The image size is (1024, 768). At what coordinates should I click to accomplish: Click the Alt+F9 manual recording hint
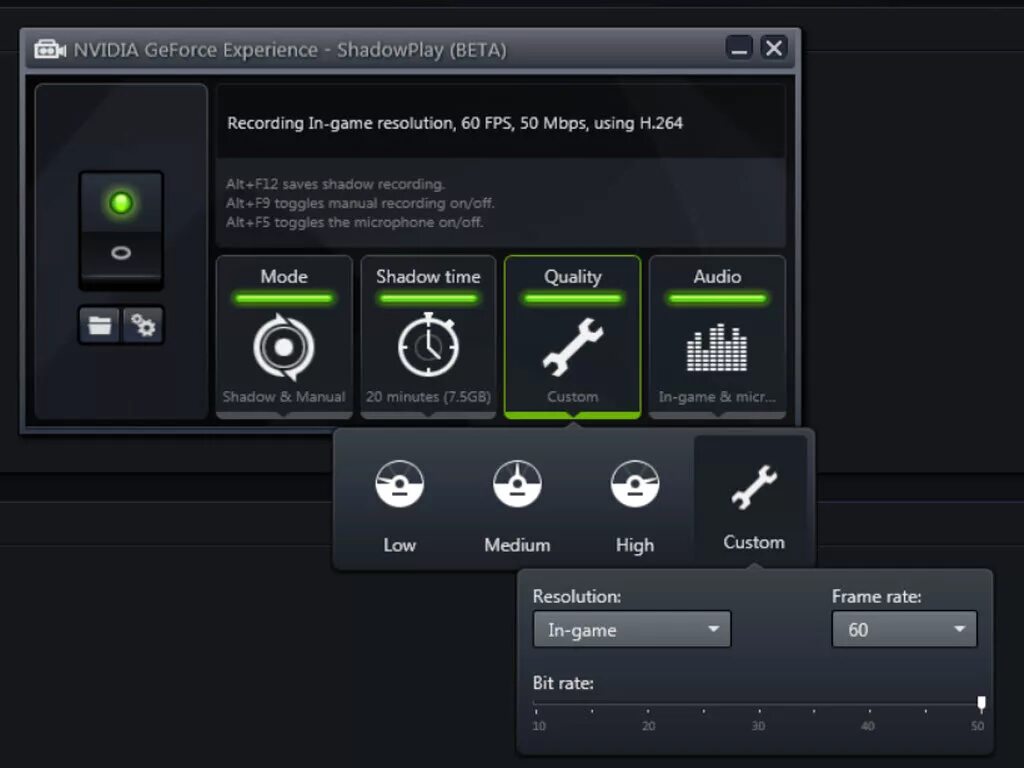(x=360, y=203)
